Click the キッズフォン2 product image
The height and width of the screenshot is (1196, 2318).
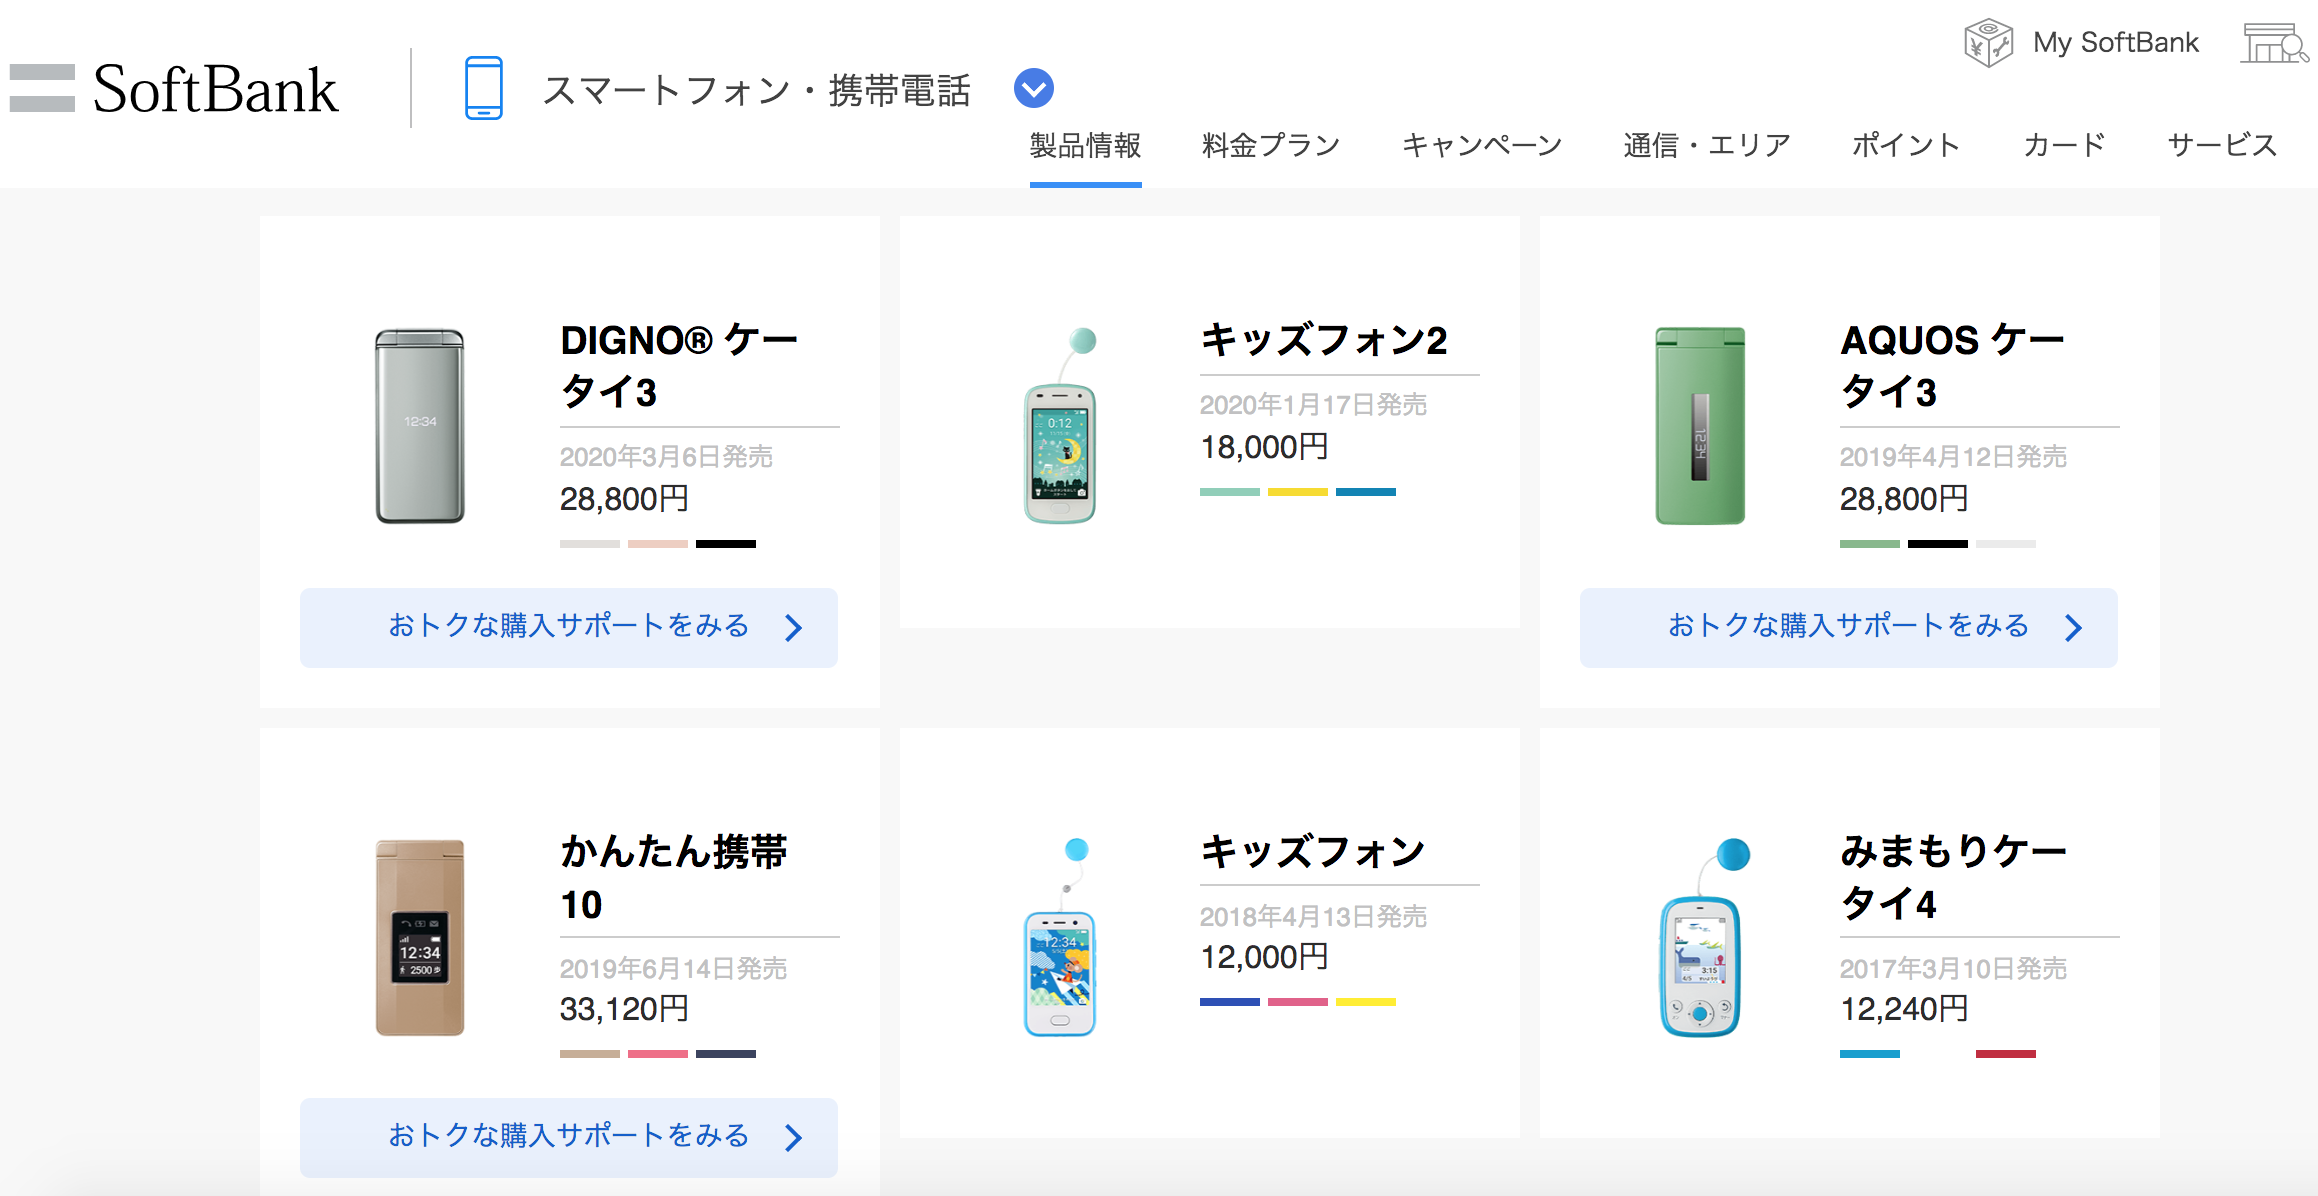pos(1060,426)
